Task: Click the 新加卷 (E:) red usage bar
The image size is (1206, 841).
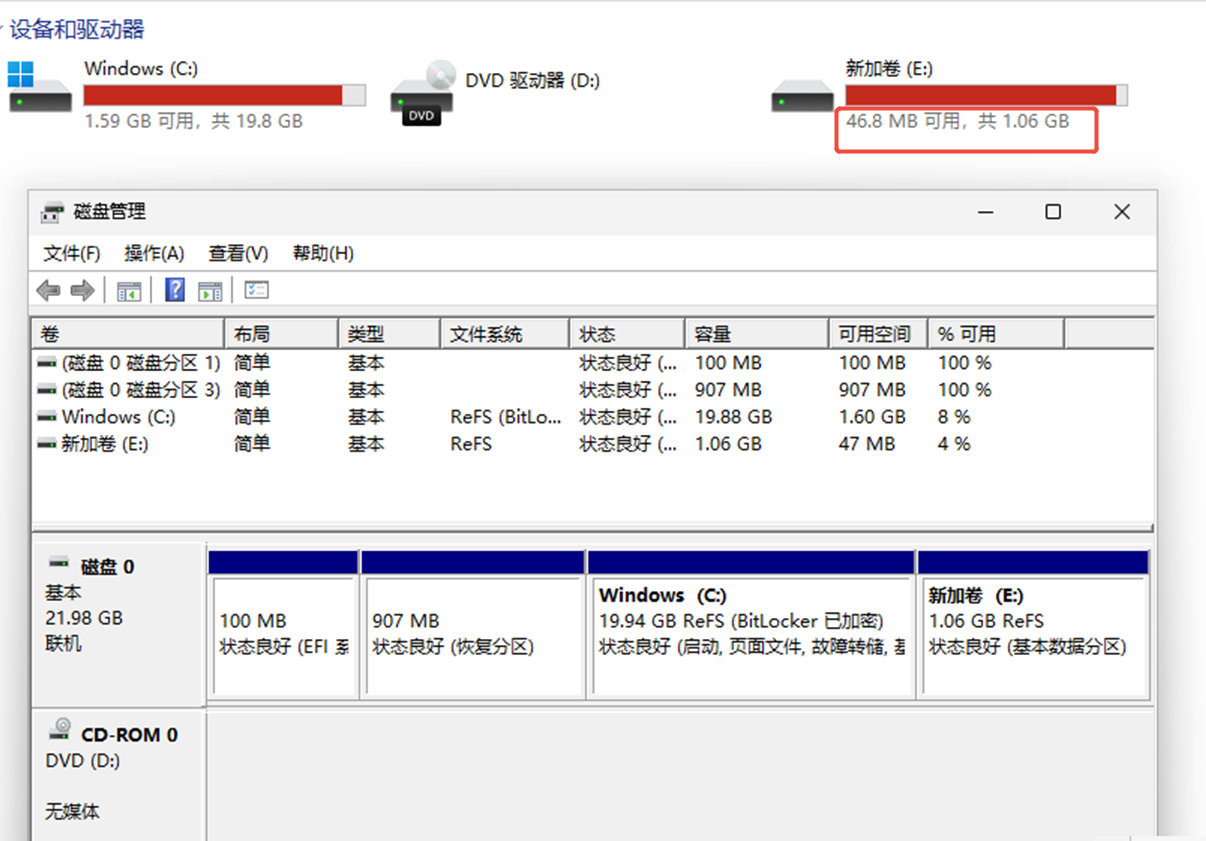Action: pyautogui.click(x=987, y=95)
